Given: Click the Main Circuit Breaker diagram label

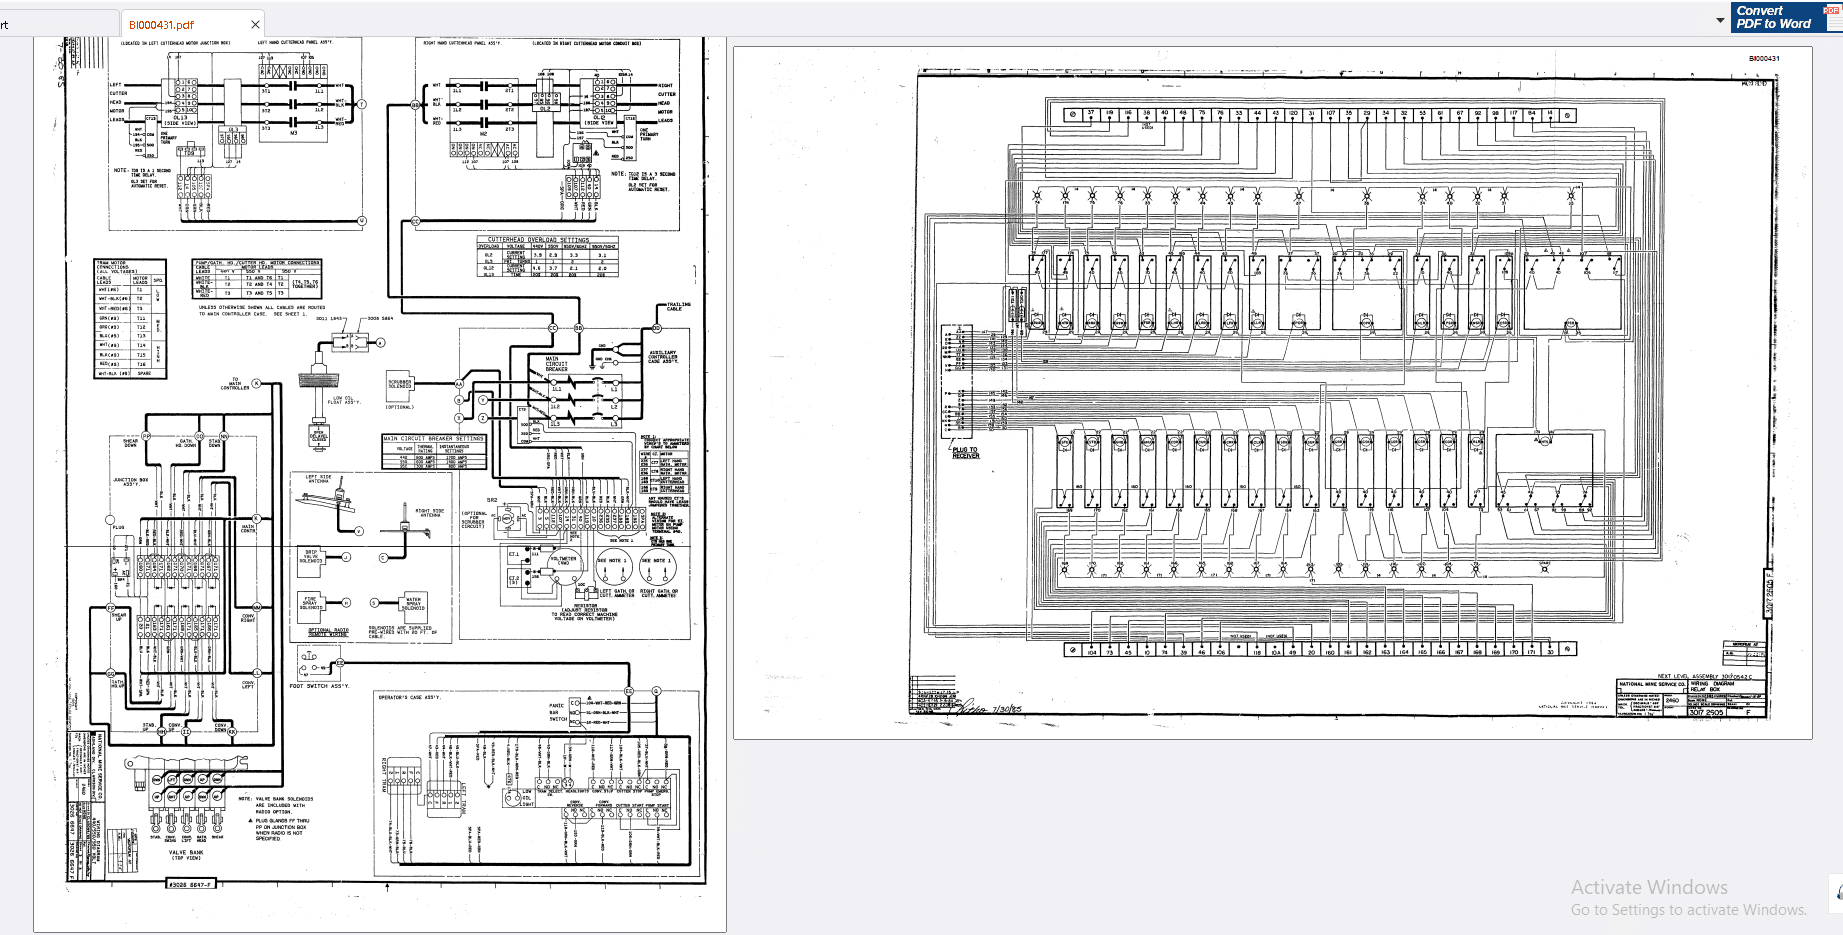Looking at the screenshot, I should [x=557, y=364].
